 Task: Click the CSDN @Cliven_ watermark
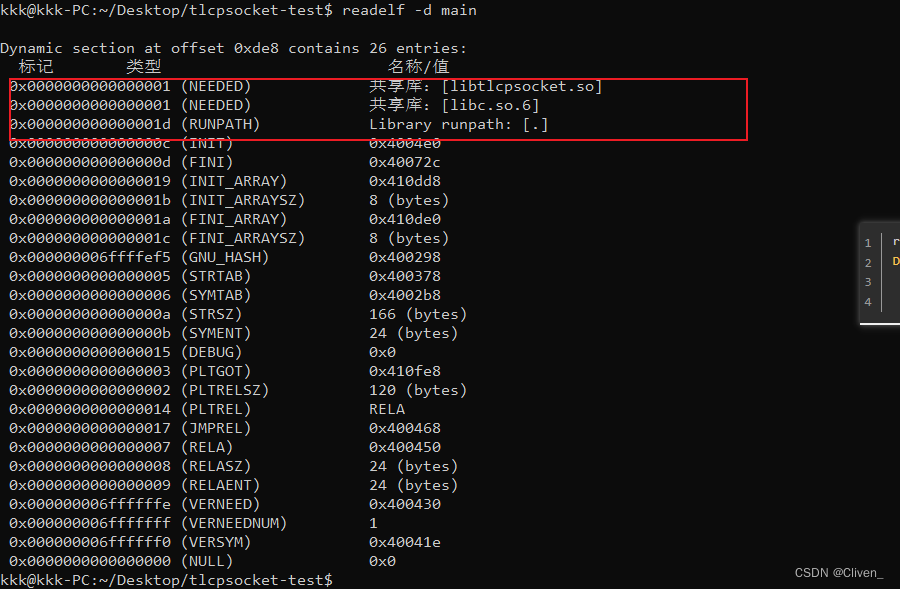tap(839, 572)
